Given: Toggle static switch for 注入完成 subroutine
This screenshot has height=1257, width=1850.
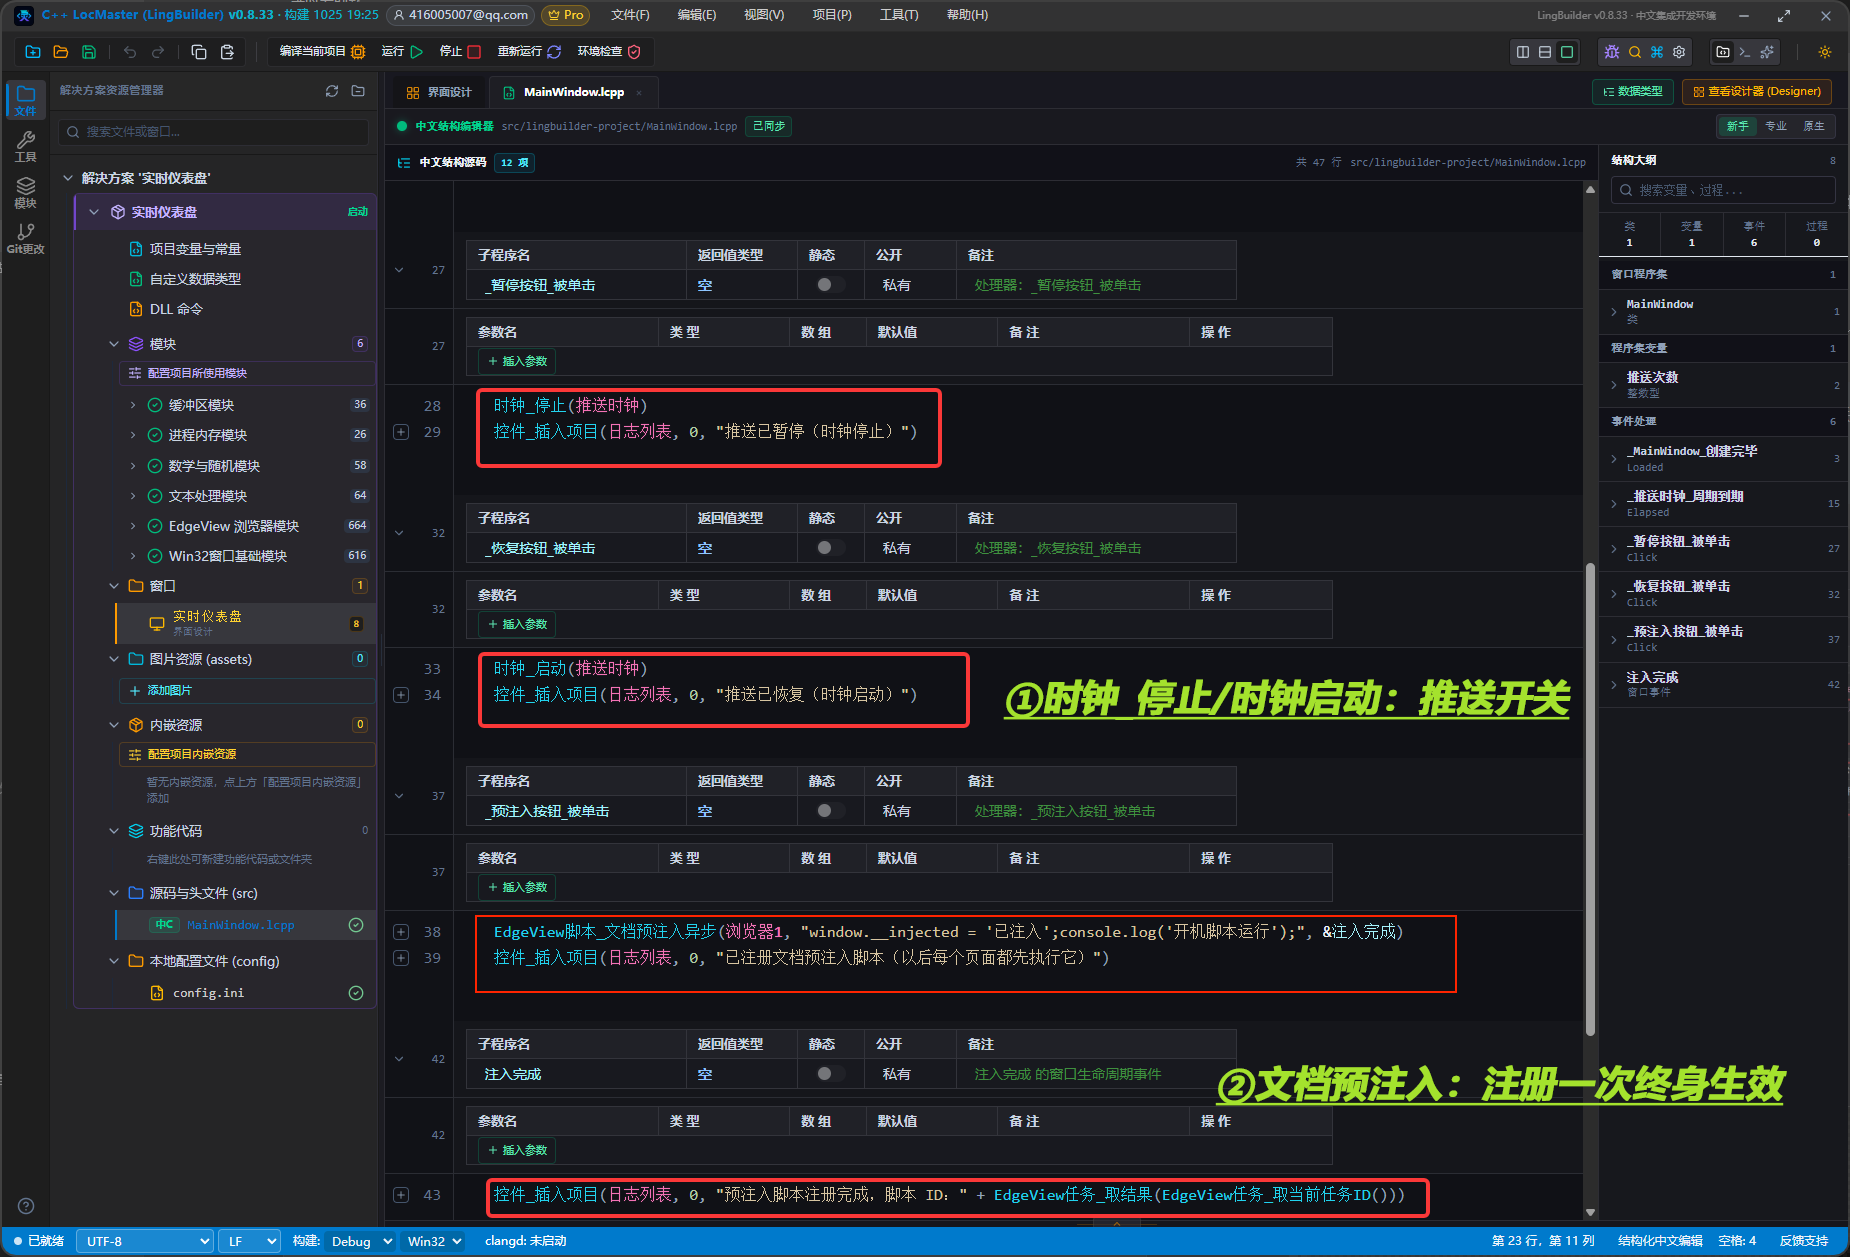Looking at the screenshot, I should click(x=829, y=1074).
